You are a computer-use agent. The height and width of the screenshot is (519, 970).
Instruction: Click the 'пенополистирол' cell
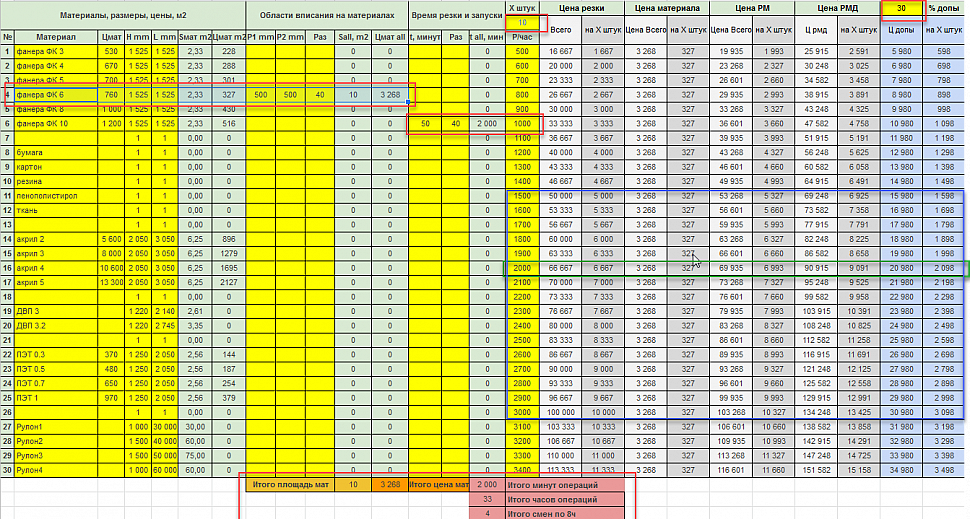coord(56,195)
